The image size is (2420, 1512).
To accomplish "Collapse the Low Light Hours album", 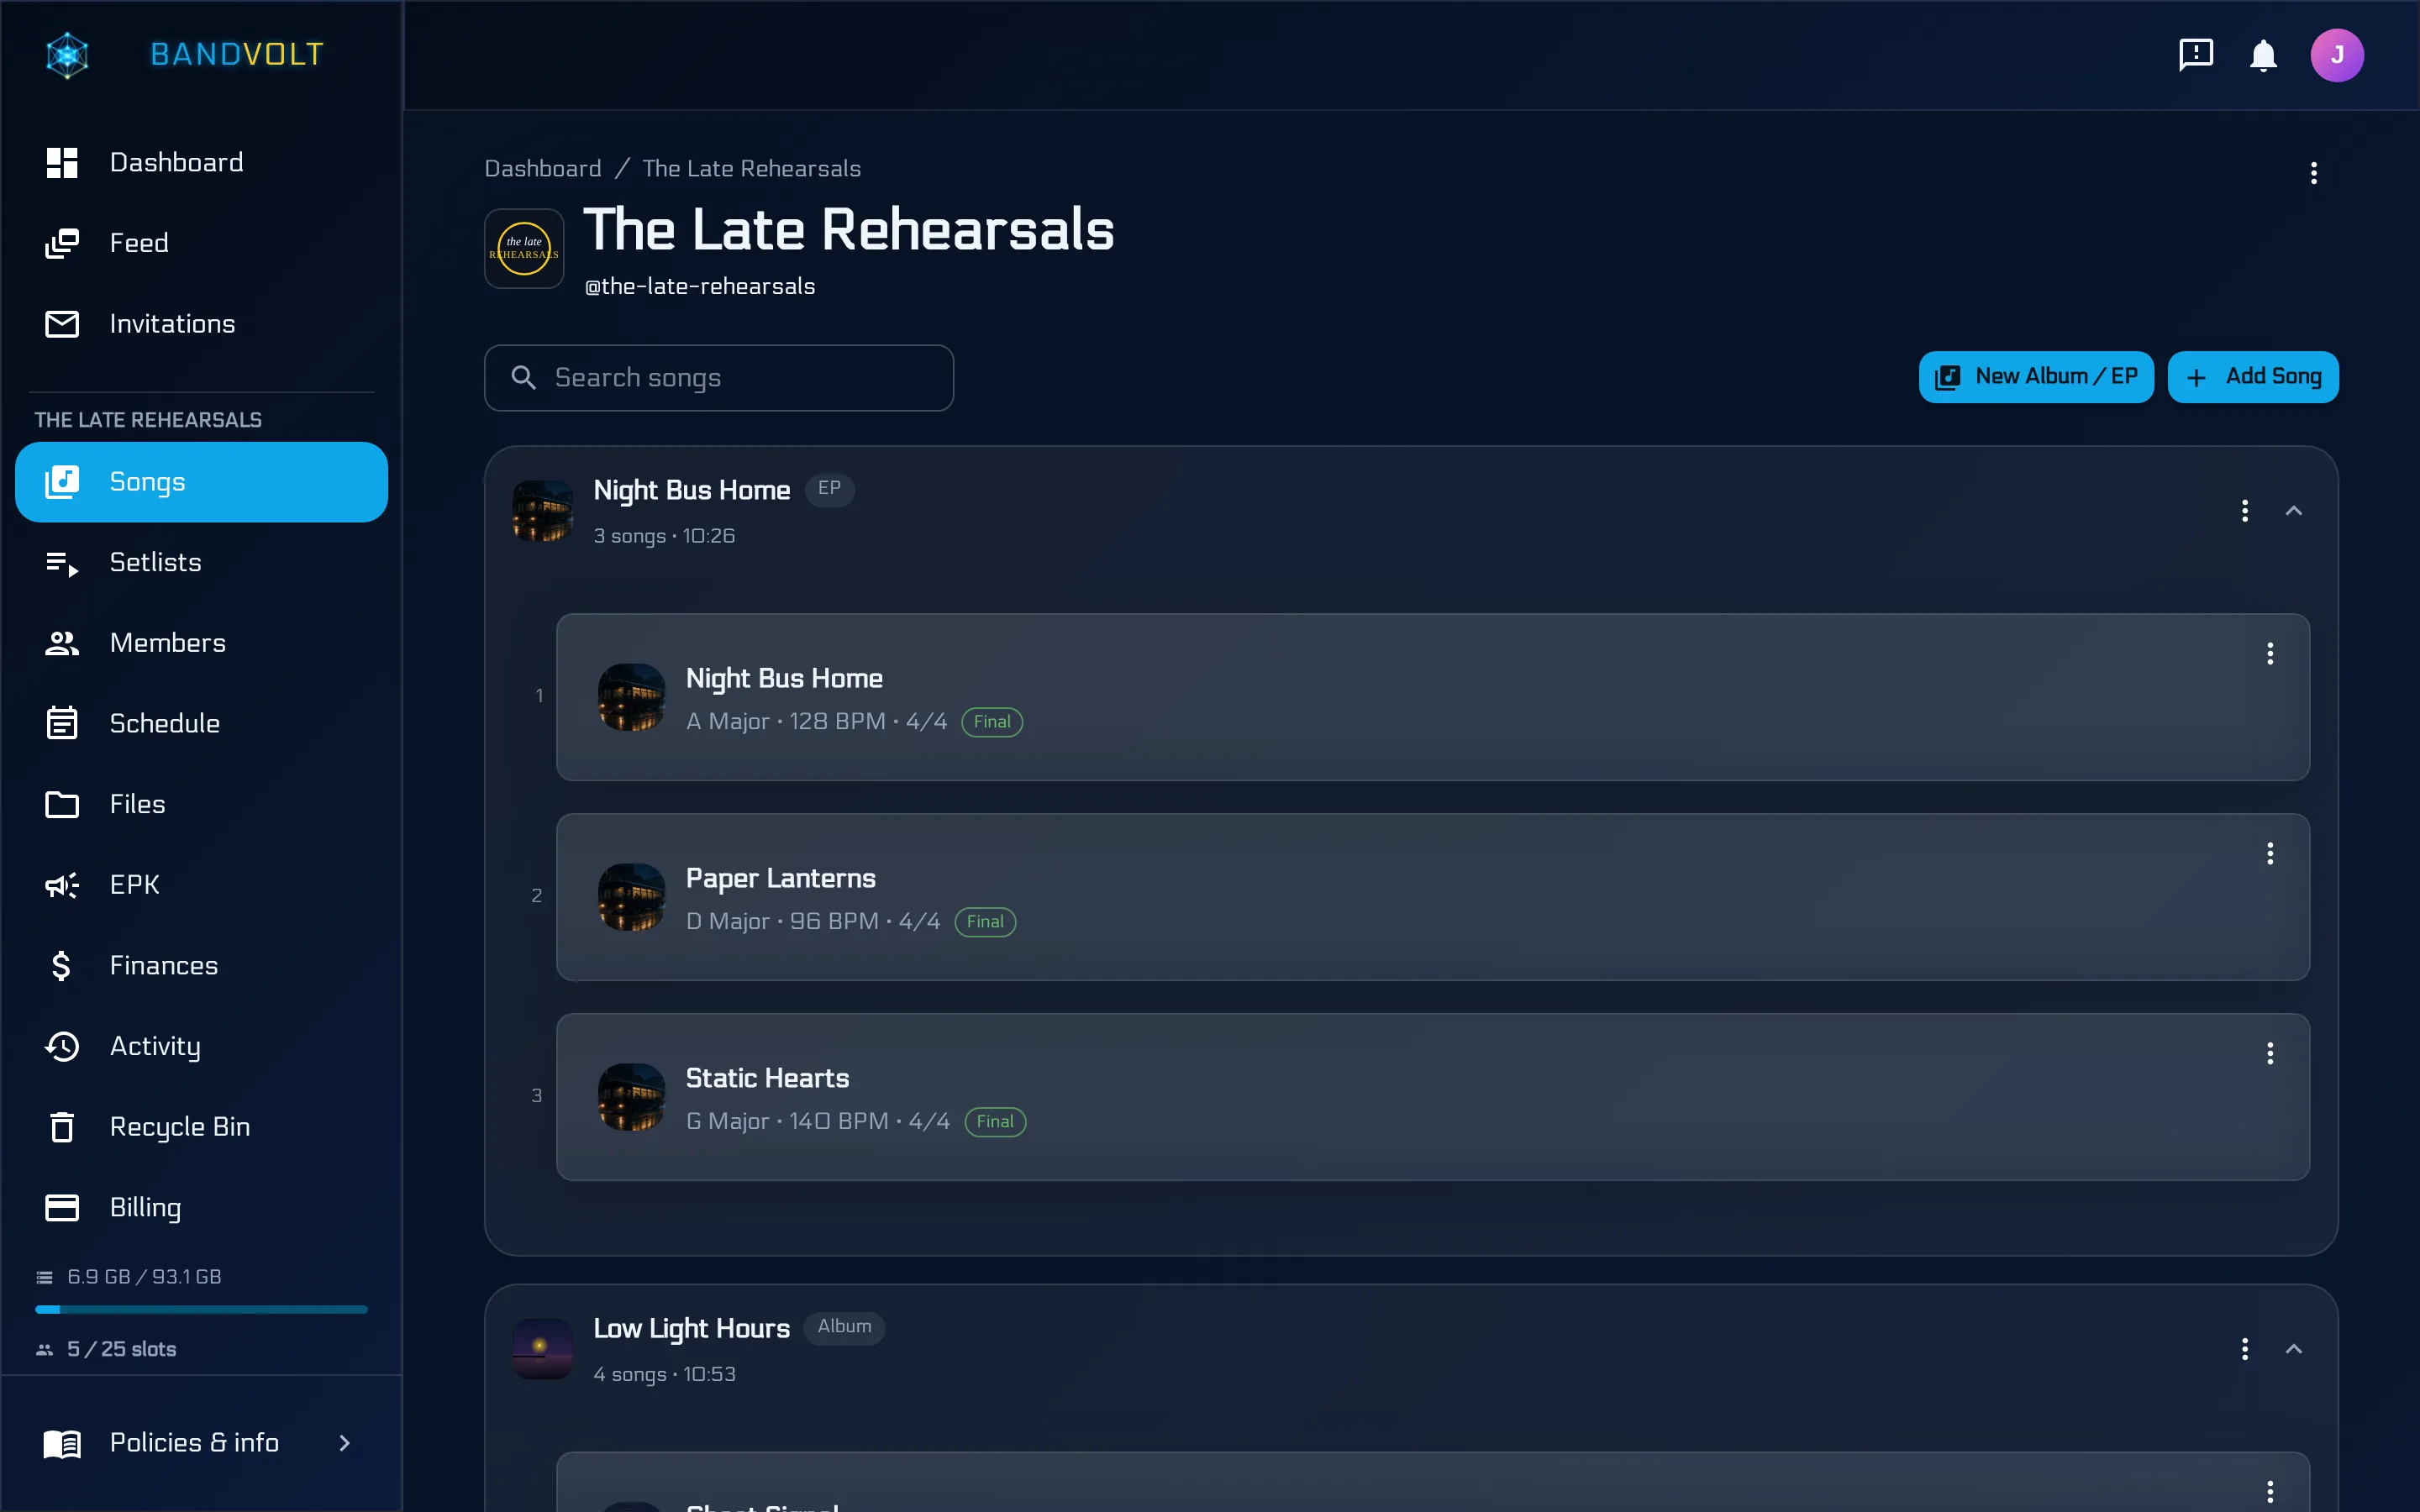I will point(2294,1349).
